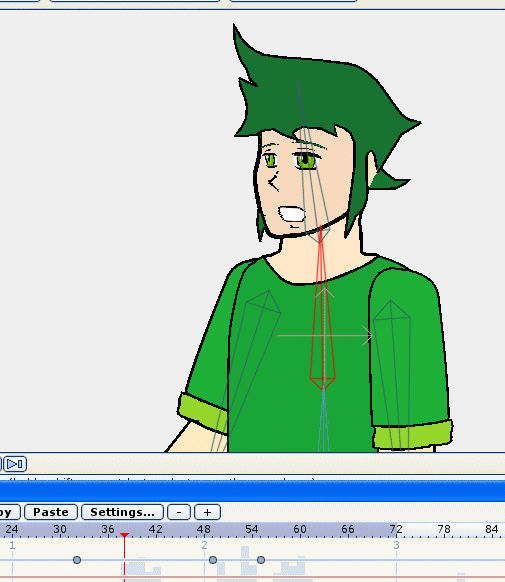Open timeline Settings... dialog

tap(122, 512)
